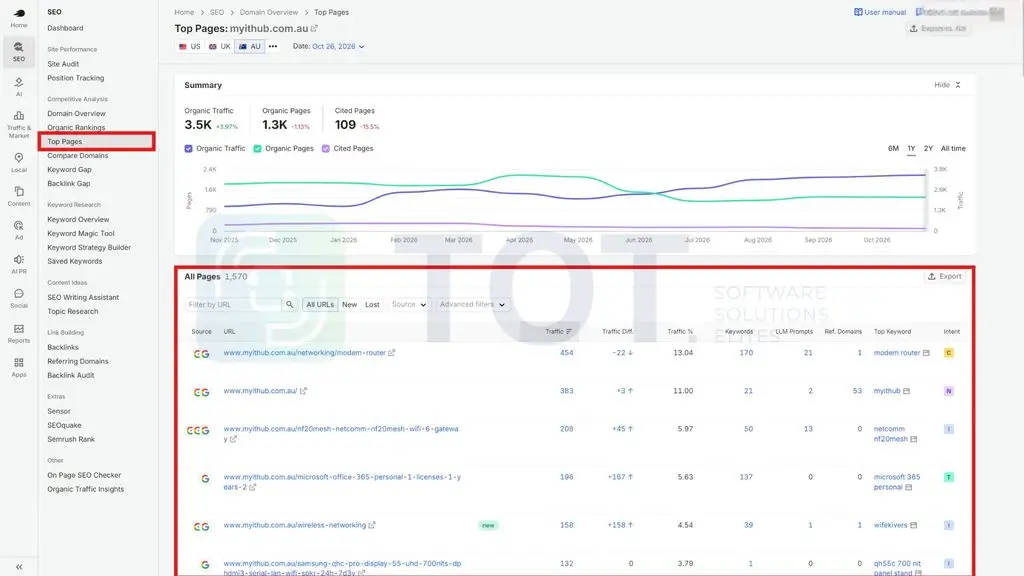
Task: Click the N intent badge for homepage row
Action: coord(948,391)
